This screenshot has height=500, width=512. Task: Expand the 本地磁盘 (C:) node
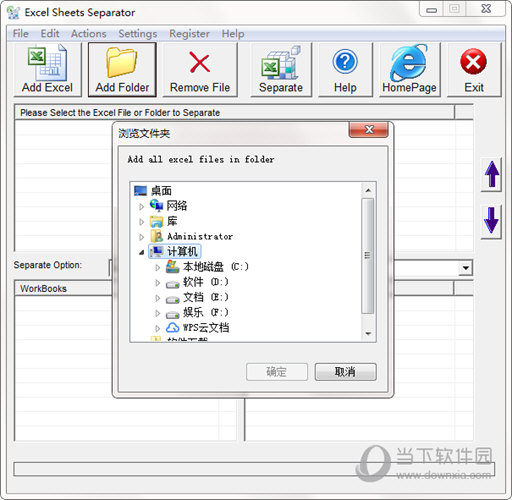tap(157, 267)
